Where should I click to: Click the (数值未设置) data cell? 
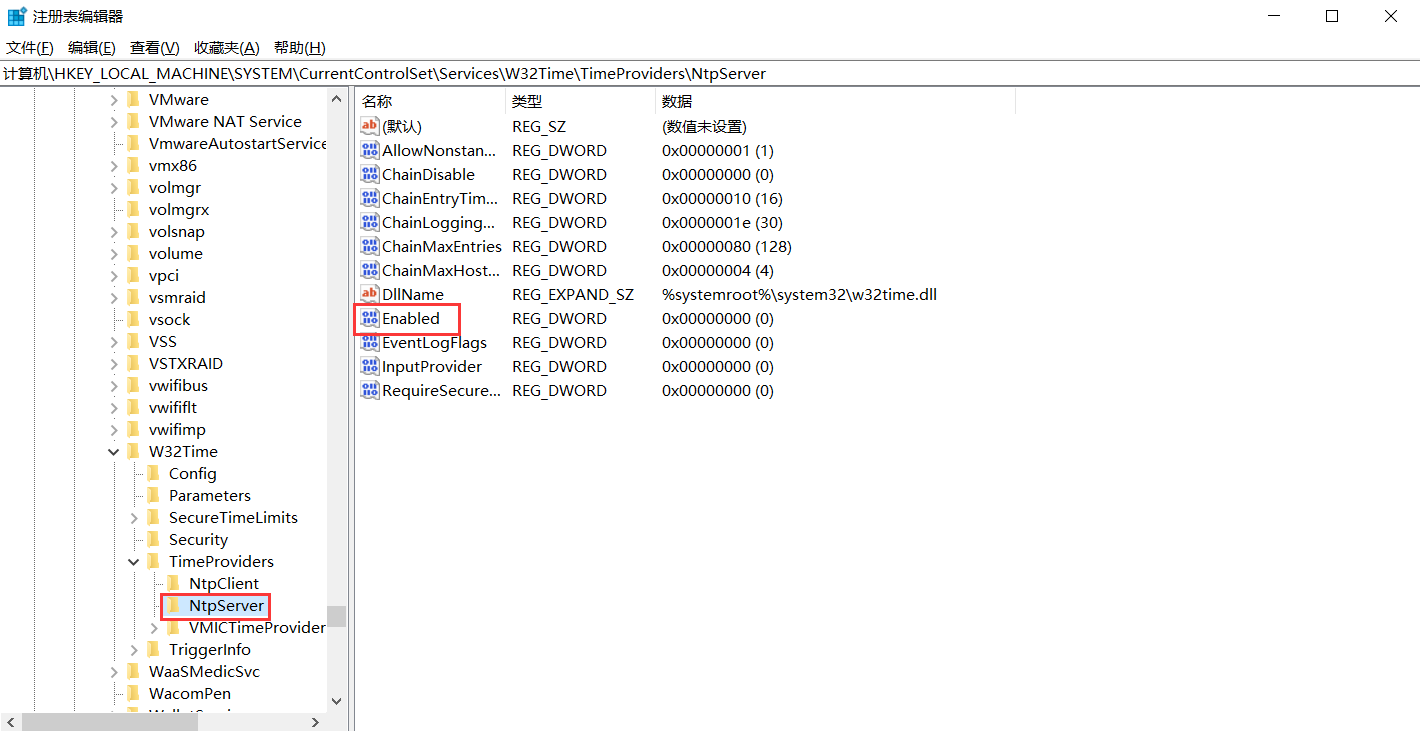coord(704,127)
